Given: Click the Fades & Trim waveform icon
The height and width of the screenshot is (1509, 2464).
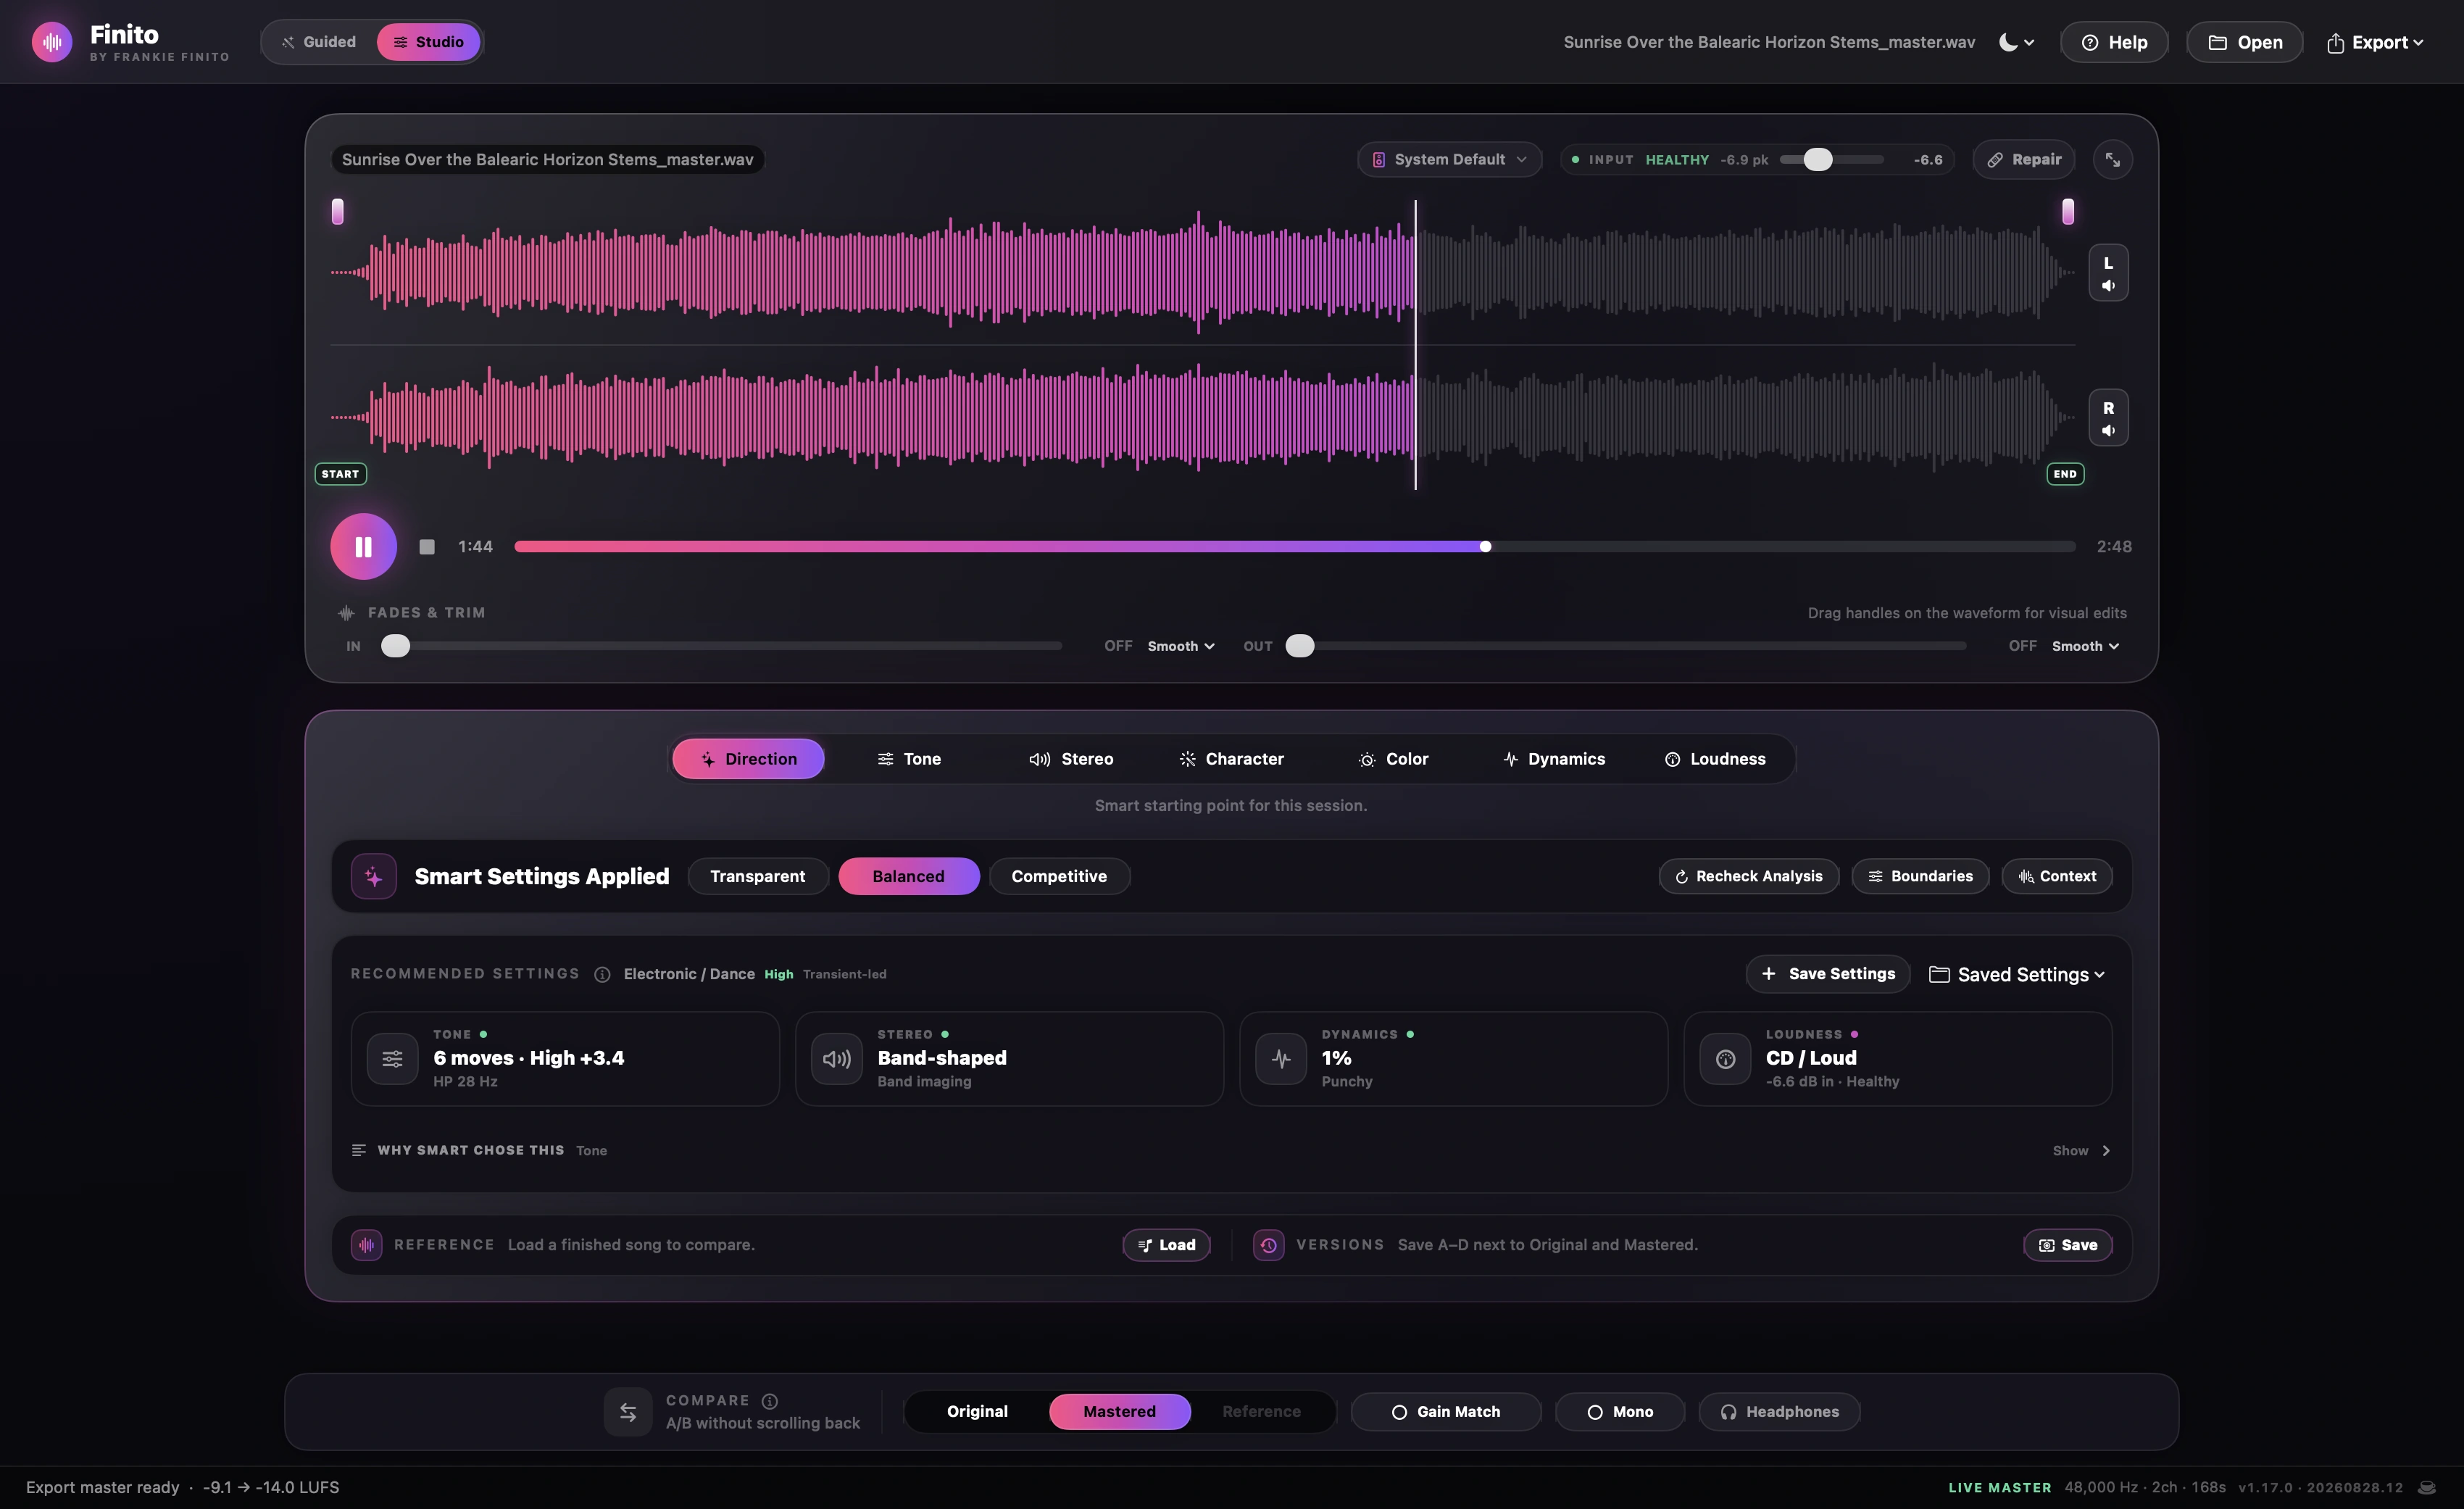Looking at the screenshot, I should click(x=346, y=613).
